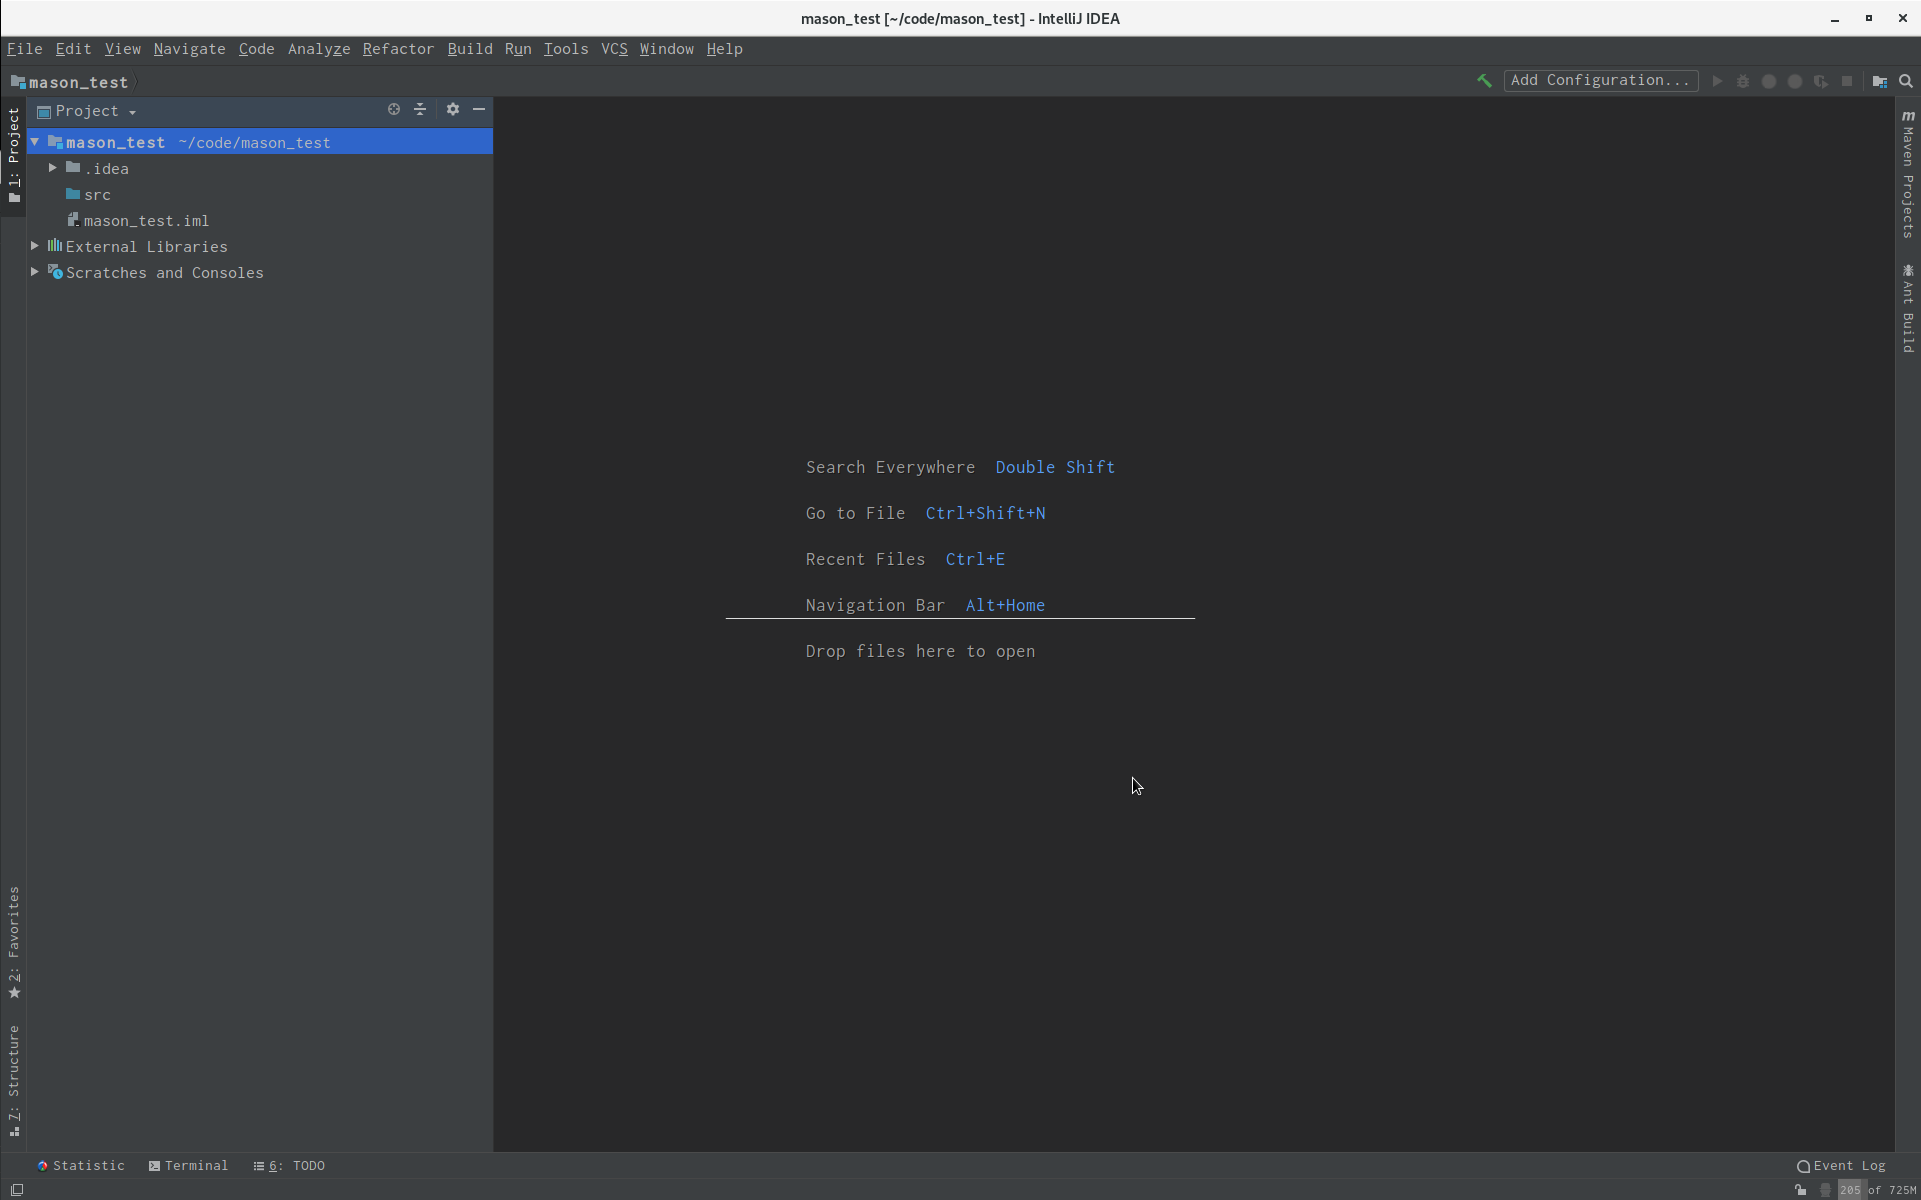Open the Tools menu
The image size is (1921, 1200).
click(566, 49)
